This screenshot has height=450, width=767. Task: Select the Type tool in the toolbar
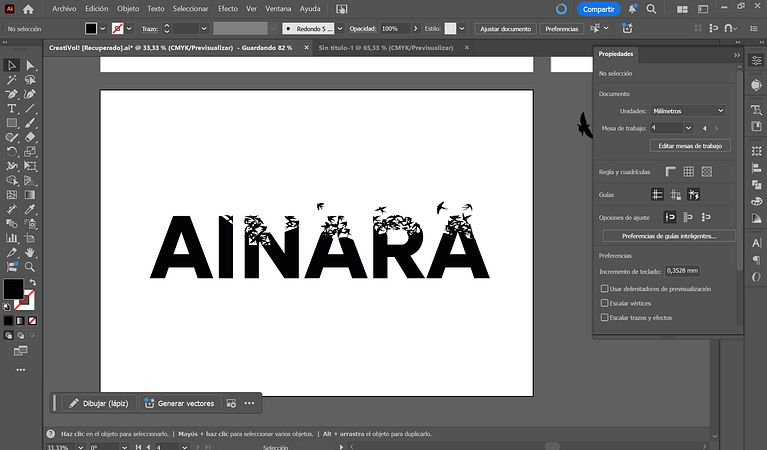coord(12,108)
